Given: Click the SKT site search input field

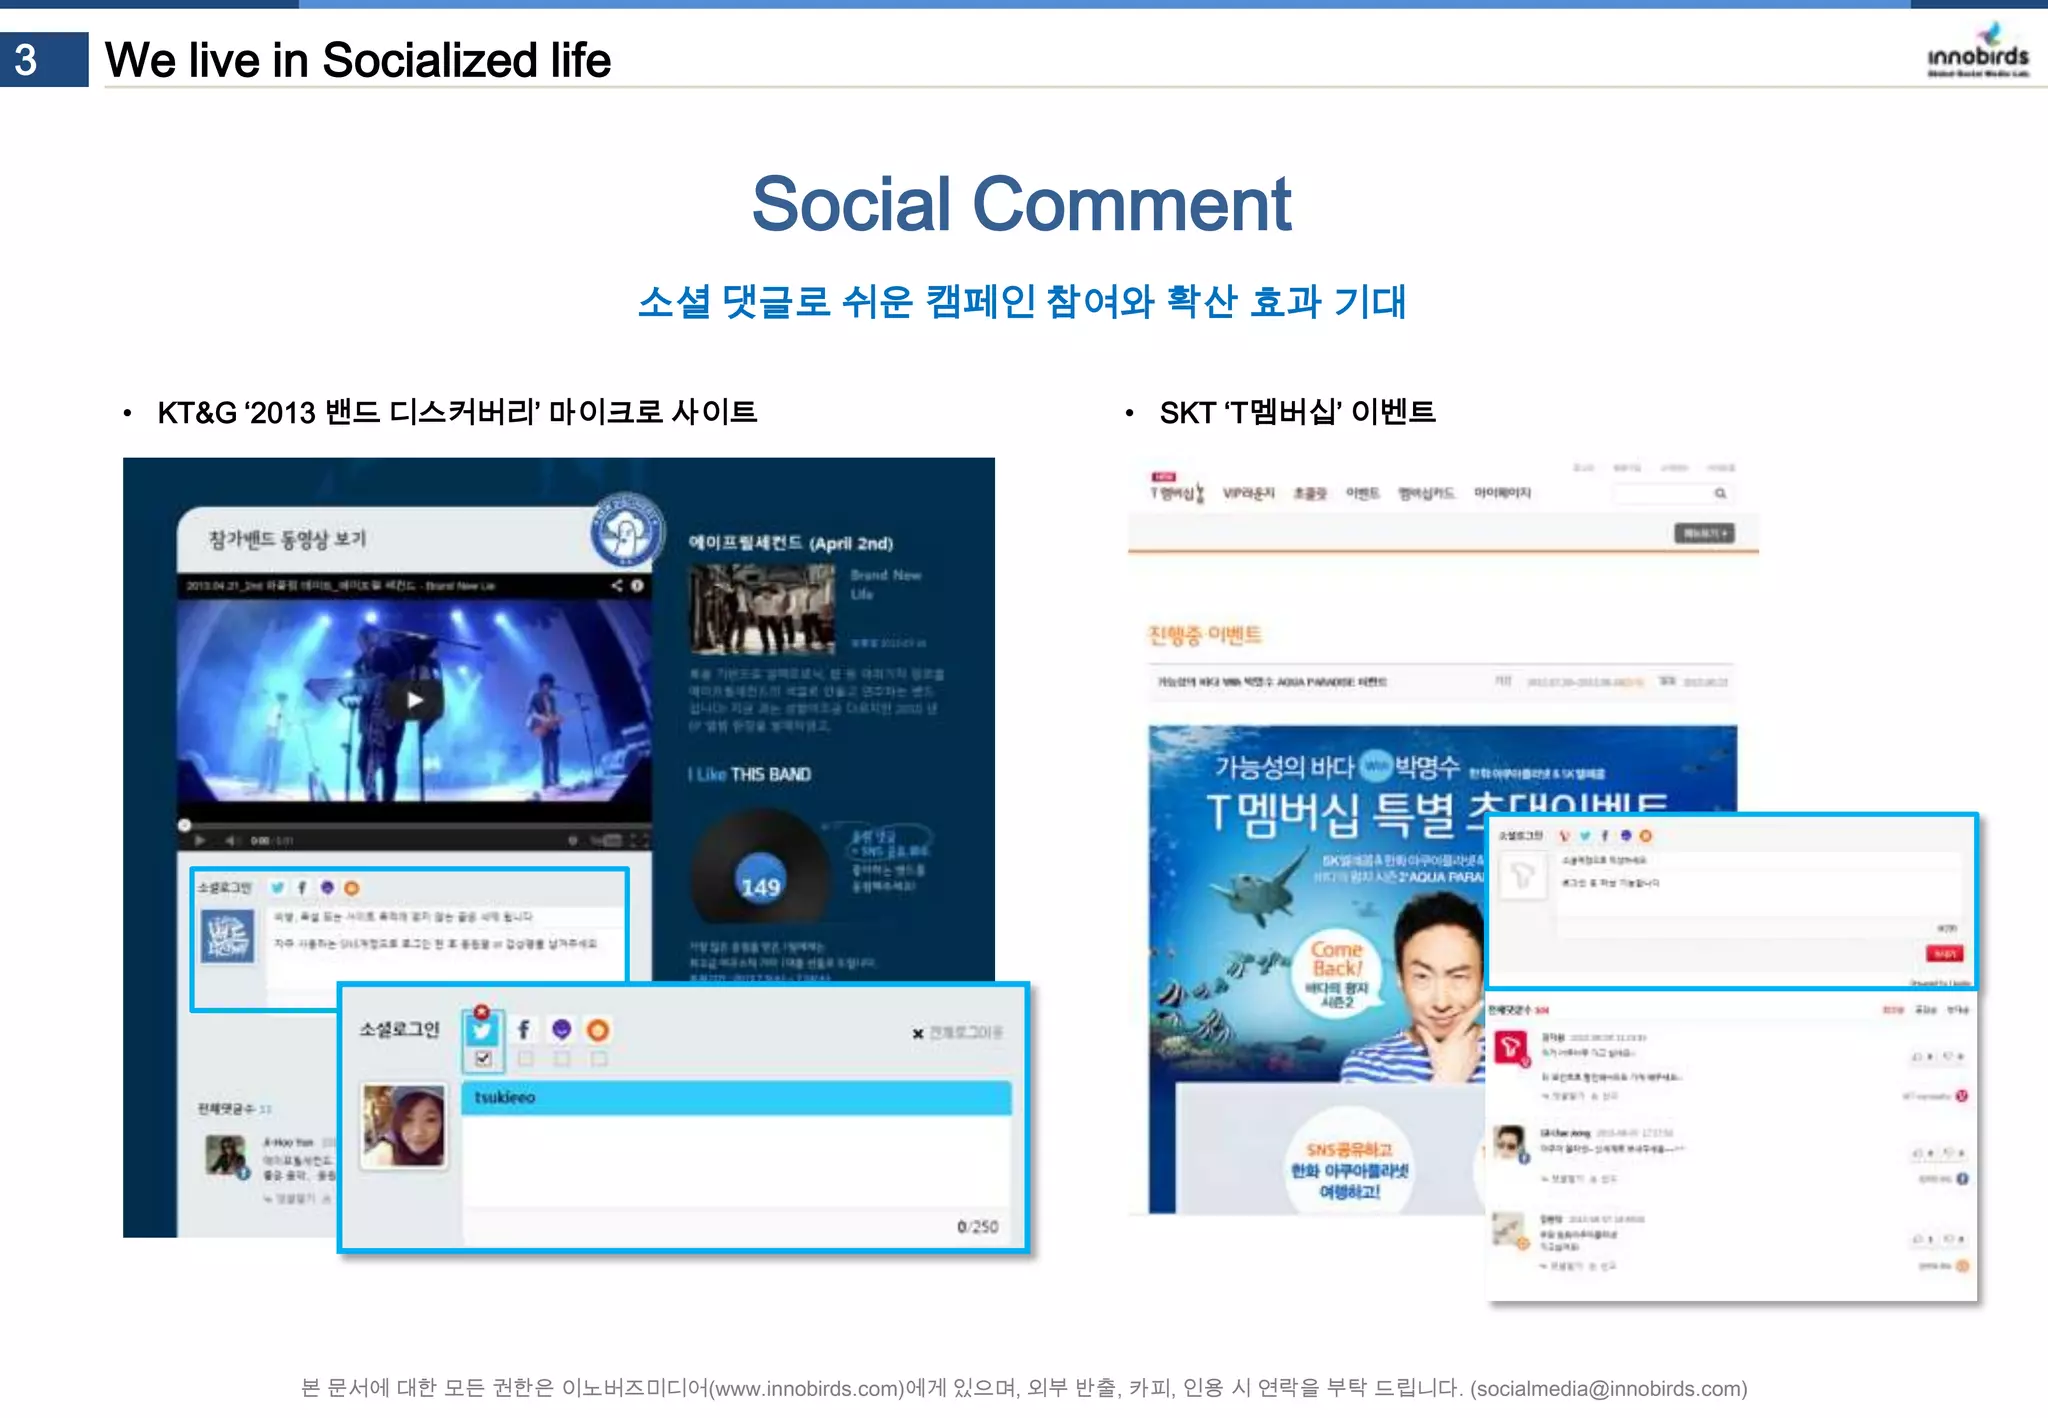Looking at the screenshot, I should [1672, 493].
